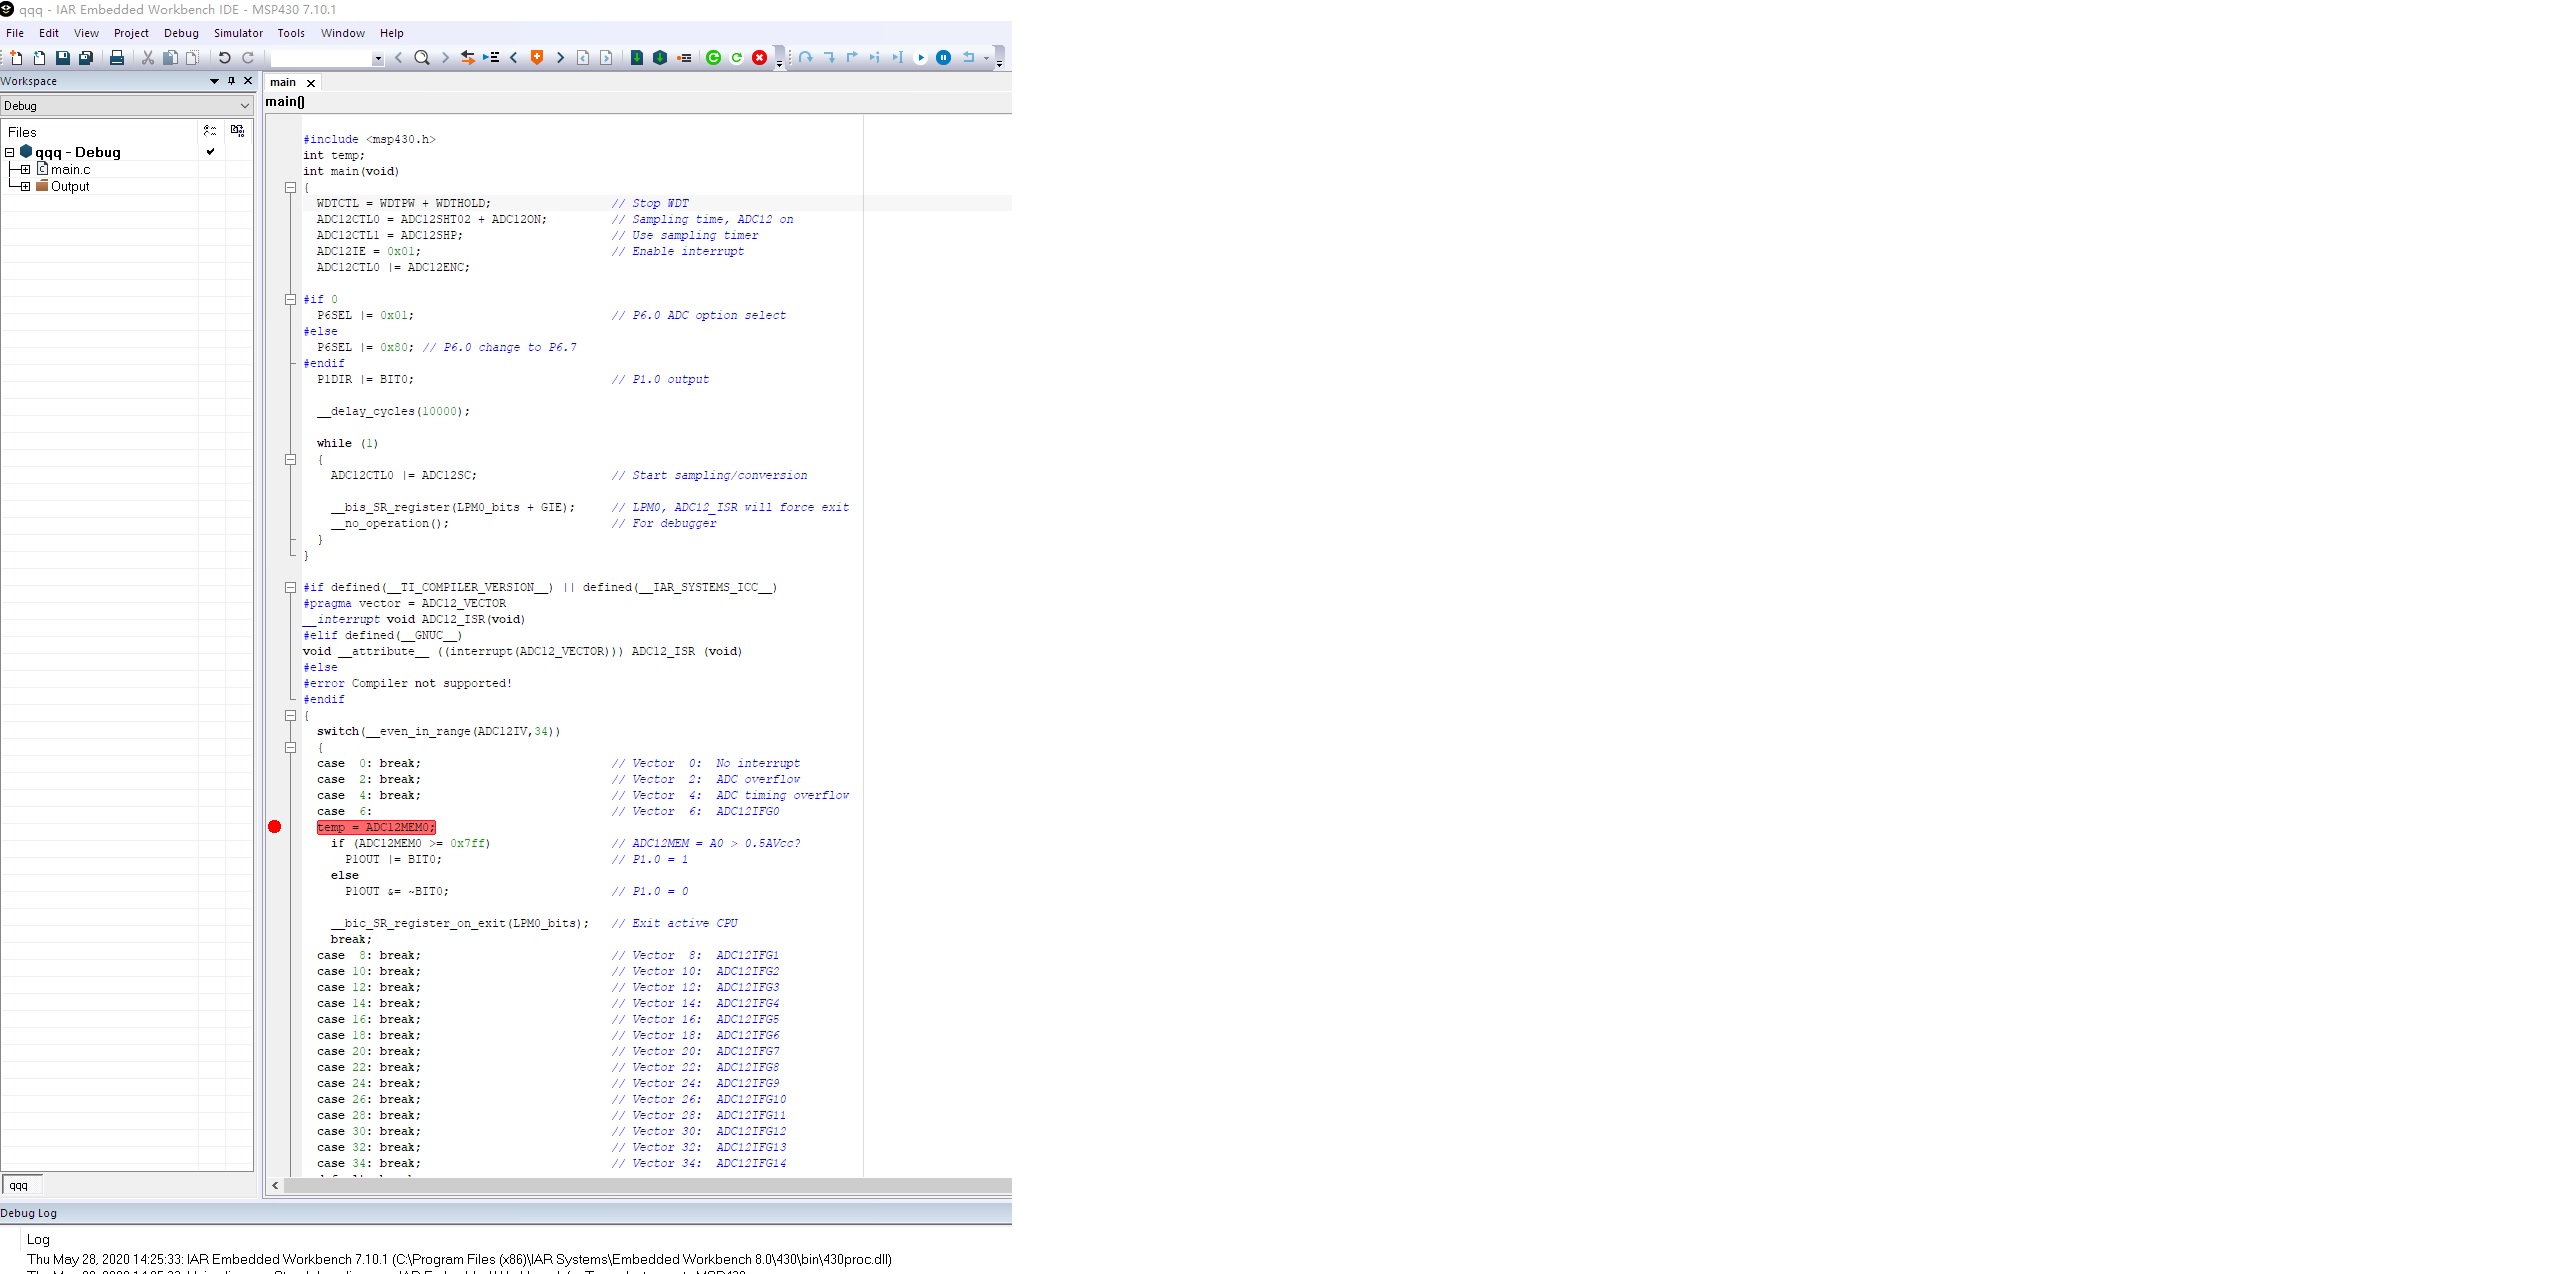This screenshot has width=2554, height=1274.
Task: Click the Make hexagon icon
Action: click(660, 58)
